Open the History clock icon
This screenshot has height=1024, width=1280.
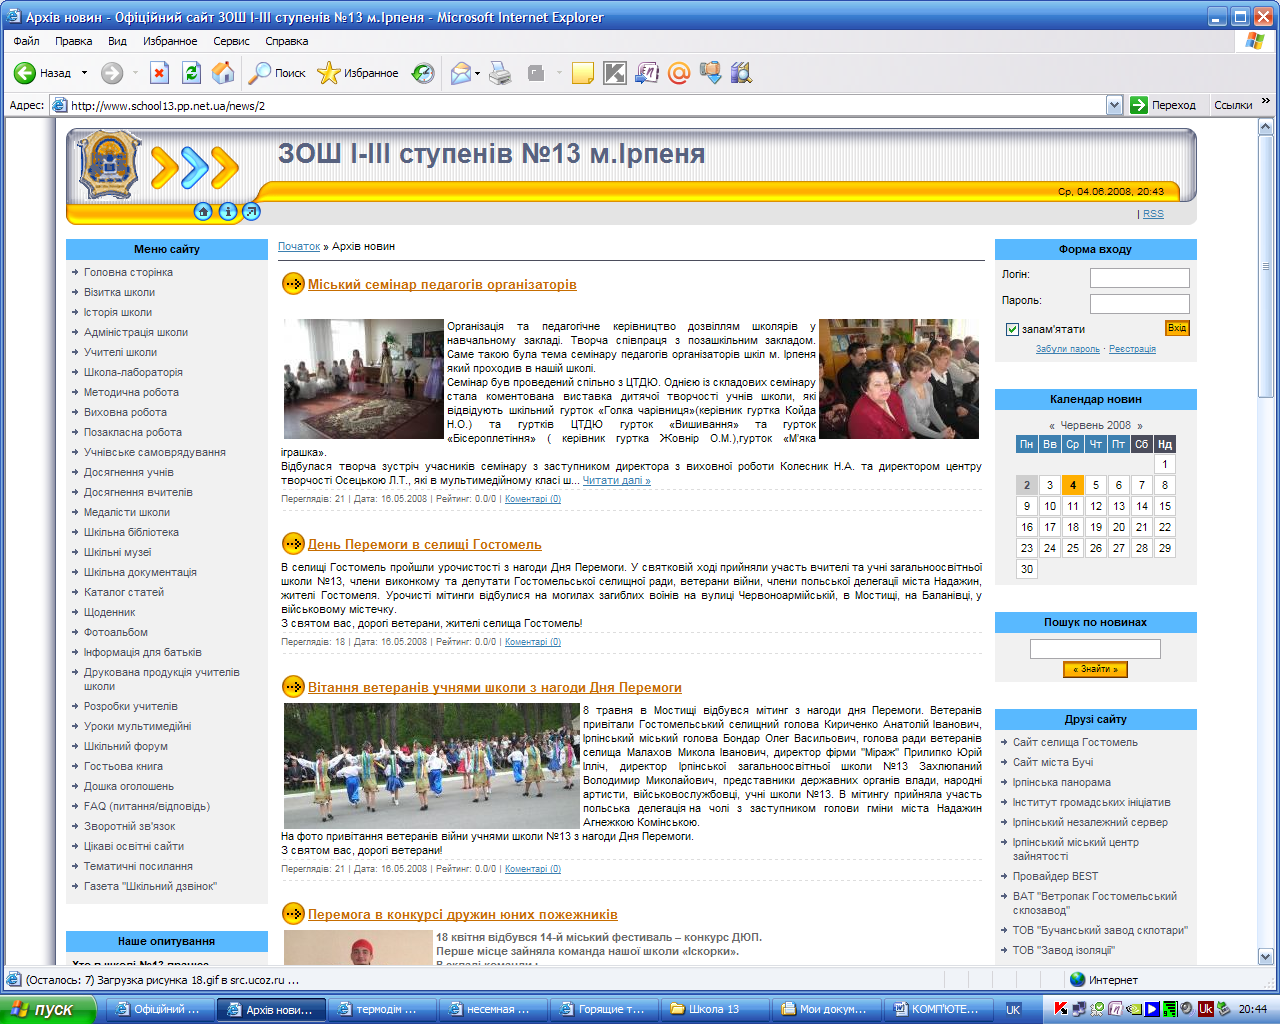click(x=423, y=73)
